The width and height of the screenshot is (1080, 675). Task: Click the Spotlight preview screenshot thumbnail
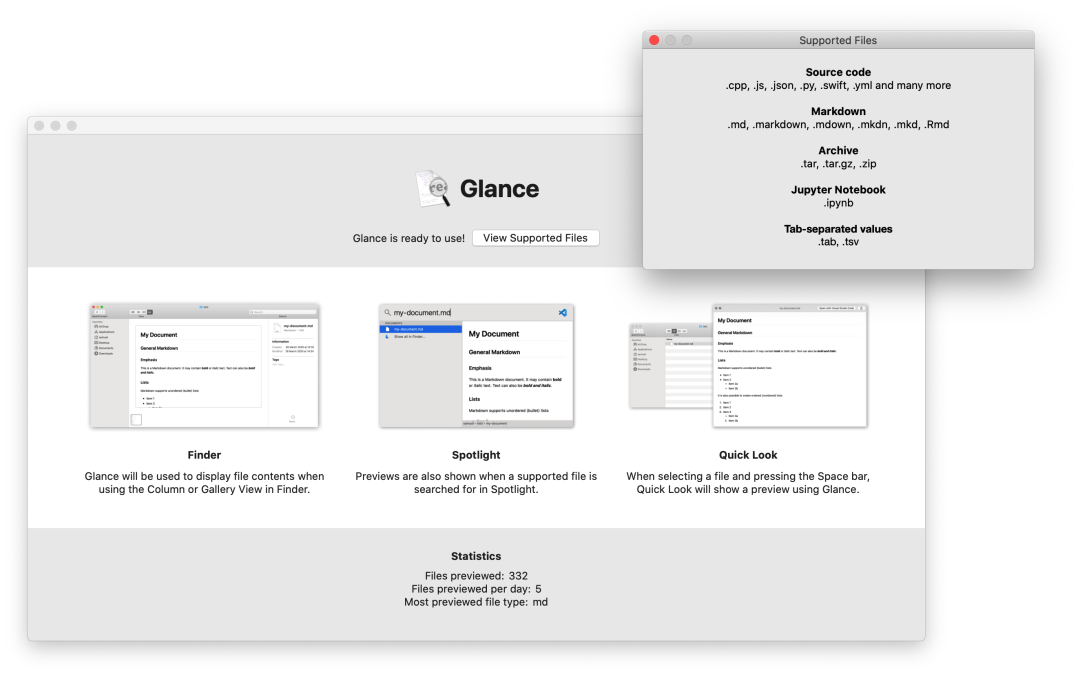coord(476,366)
